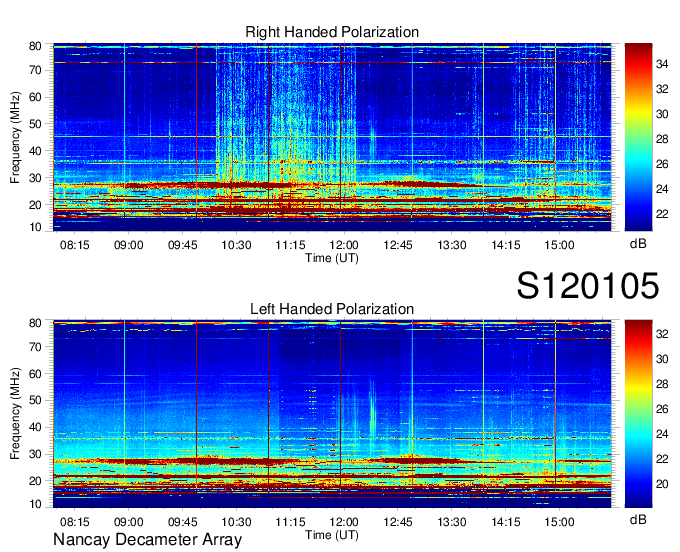Click the 80 MHz tick on the bottom plot
Image resolution: width=680 pixels, height=552 pixels.
tap(36, 323)
